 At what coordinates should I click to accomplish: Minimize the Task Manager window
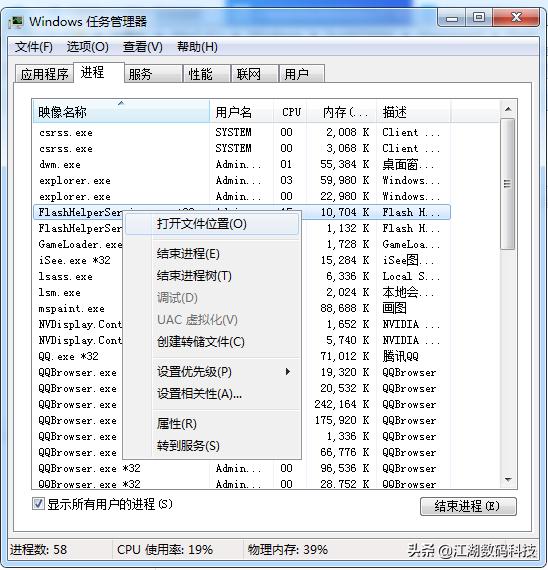point(452,17)
